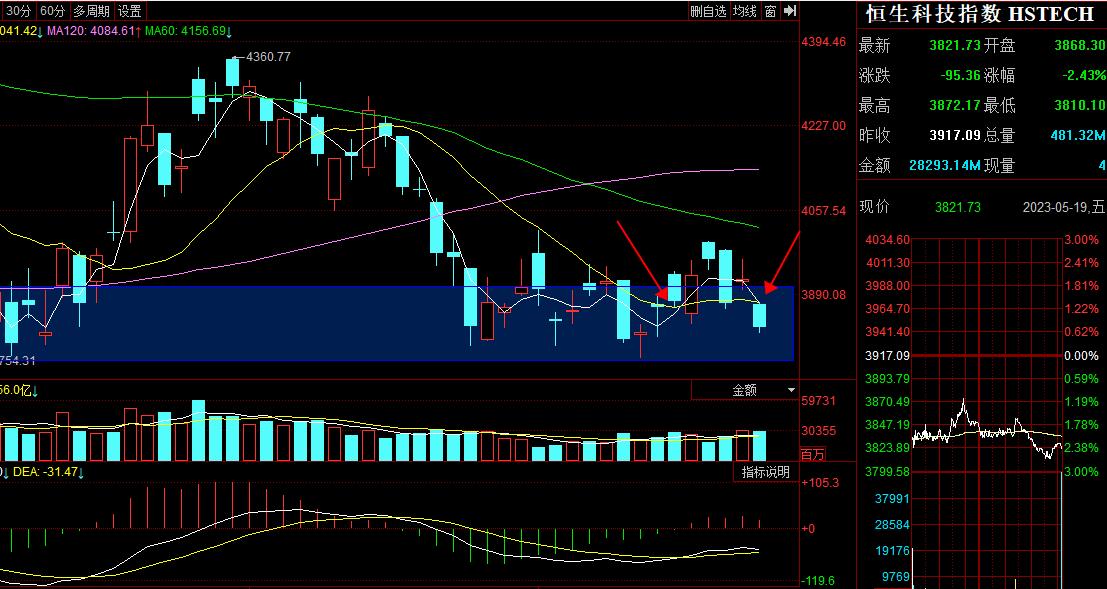Click the latest volume bar in 金额 pane
Viewport: 1107px width, 589px height.
[x=760, y=446]
